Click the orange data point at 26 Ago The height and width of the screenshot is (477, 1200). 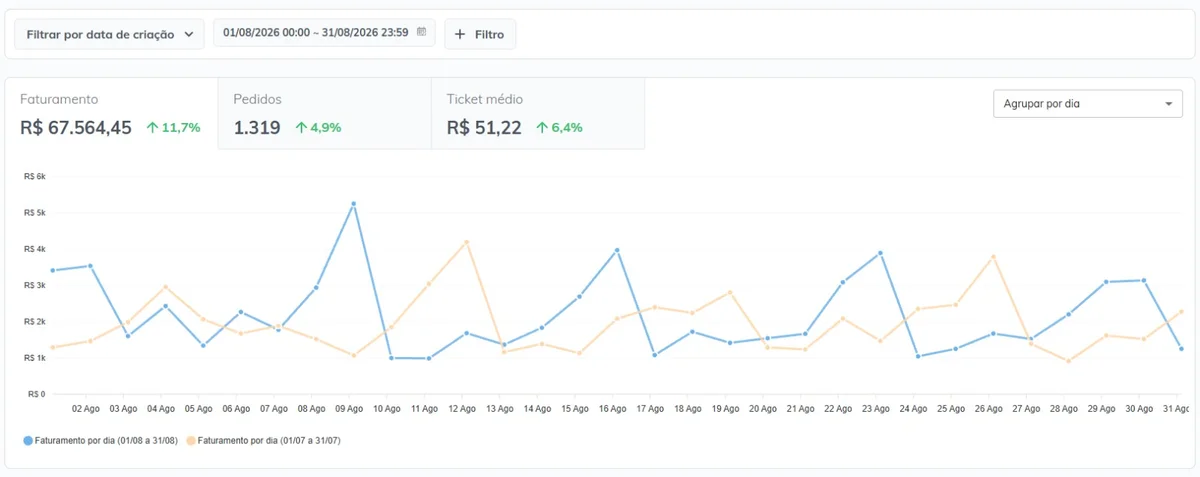pos(993,257)
